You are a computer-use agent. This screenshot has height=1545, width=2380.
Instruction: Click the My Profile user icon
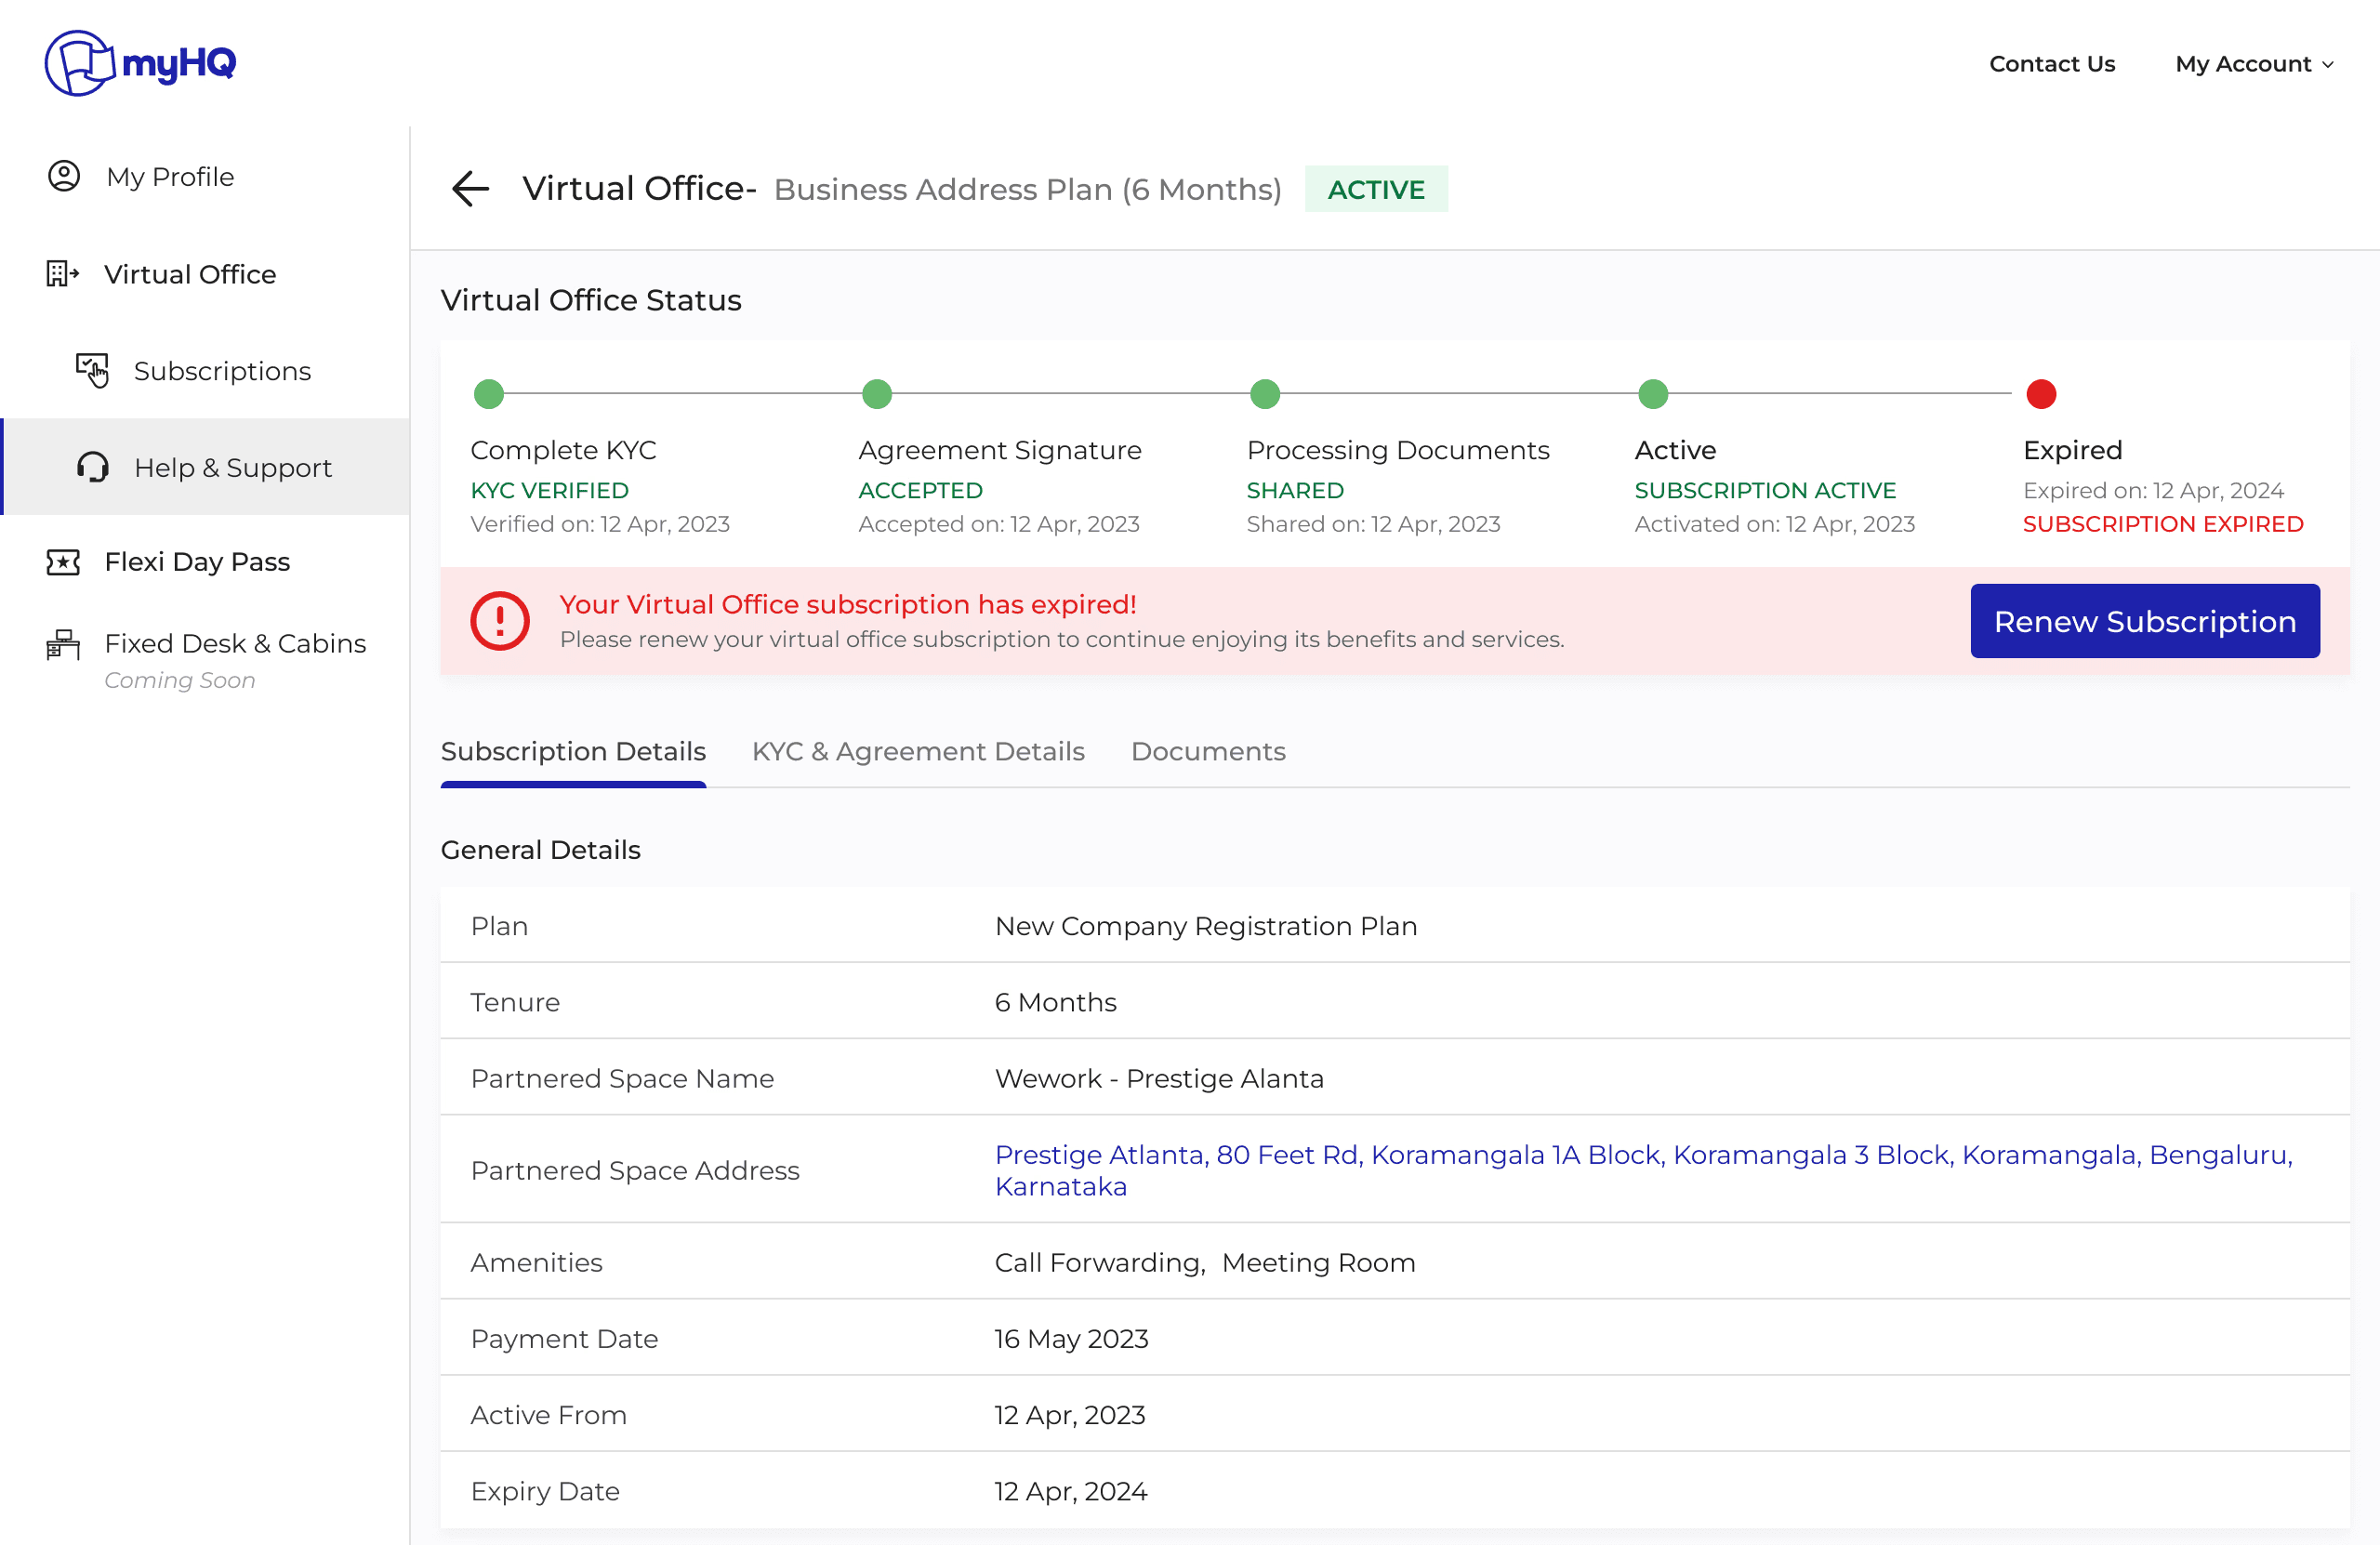[64, 176]
